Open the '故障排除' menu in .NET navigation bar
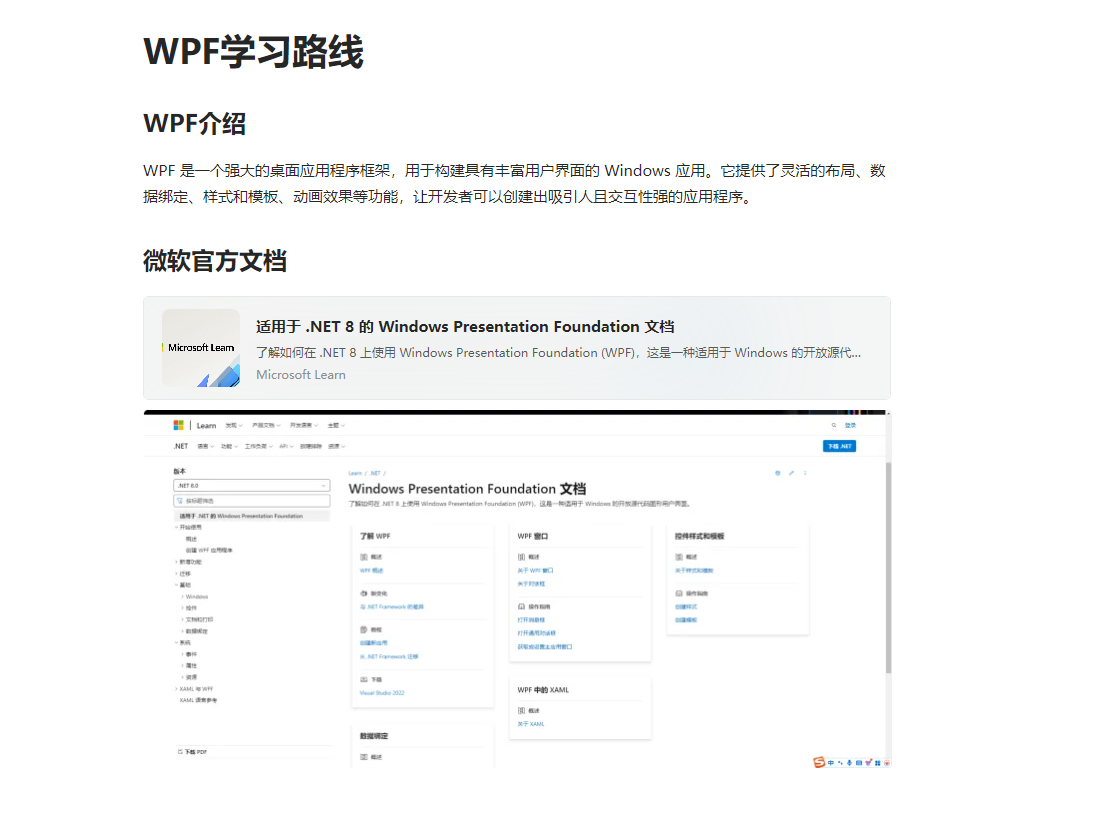This screenshot has height=818, width=1113. (311, 446)
